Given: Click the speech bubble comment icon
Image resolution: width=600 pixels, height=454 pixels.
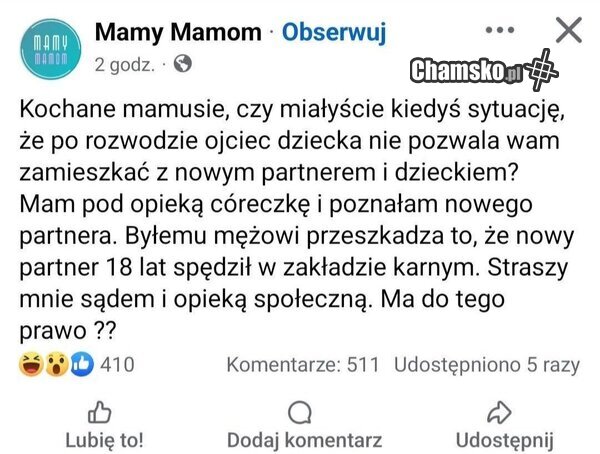Looking at the screenshot, I should [x=299, y=412].
